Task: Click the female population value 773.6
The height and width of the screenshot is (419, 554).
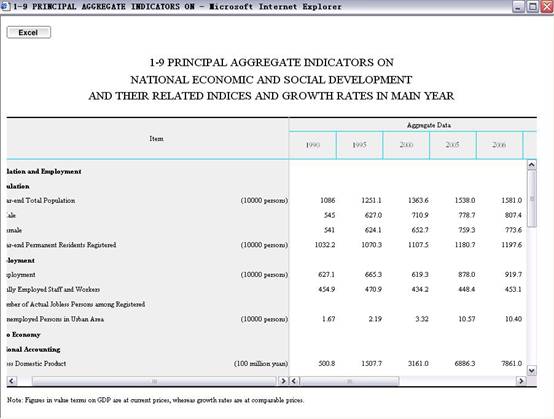Action: coord(513,230)
